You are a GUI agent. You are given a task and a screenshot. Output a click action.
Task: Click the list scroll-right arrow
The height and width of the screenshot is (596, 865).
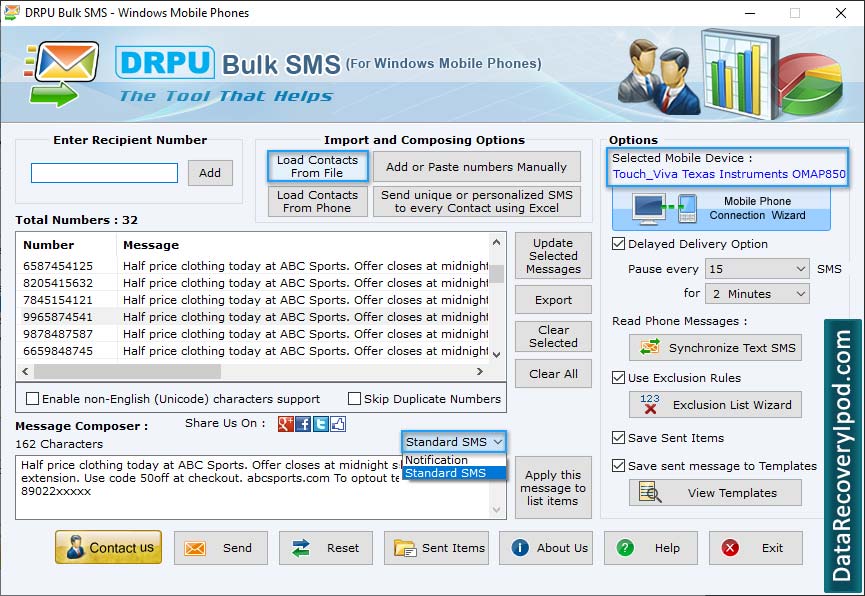point(480,371)
